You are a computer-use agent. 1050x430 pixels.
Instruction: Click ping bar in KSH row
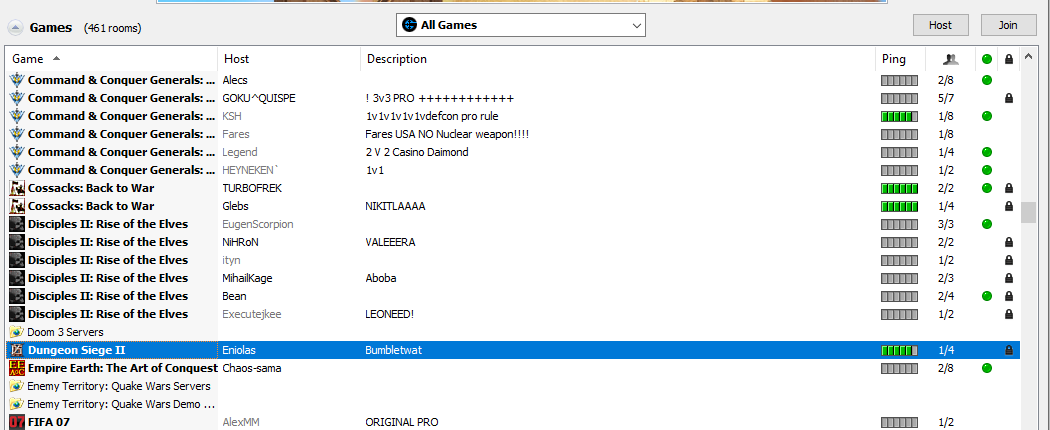(899, 117)
